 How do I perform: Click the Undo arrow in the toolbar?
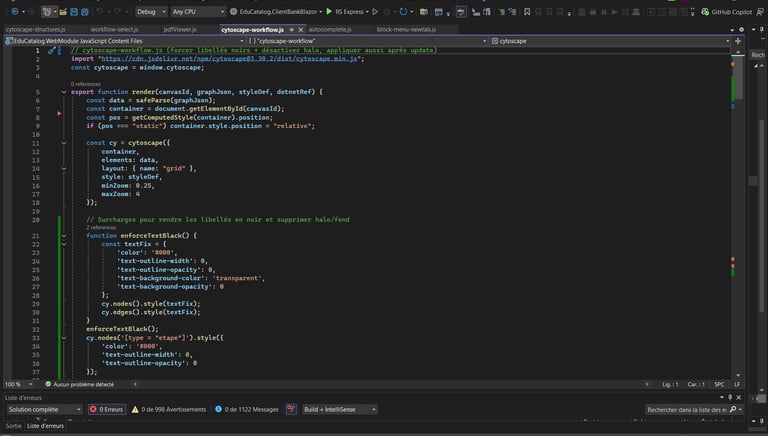(x=101, y=11)
